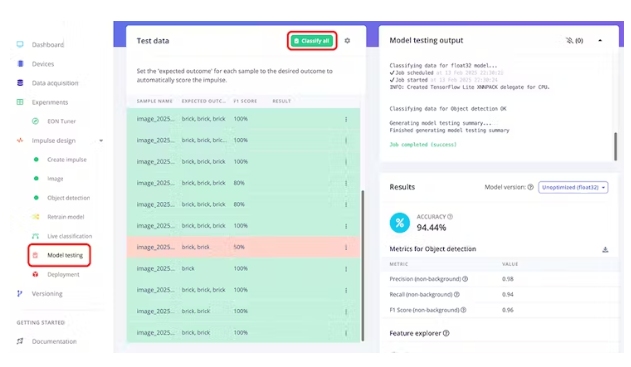The image size is (631, 367).
Task: Select Live classification in sidebar
Action: (x=70, y=236)
